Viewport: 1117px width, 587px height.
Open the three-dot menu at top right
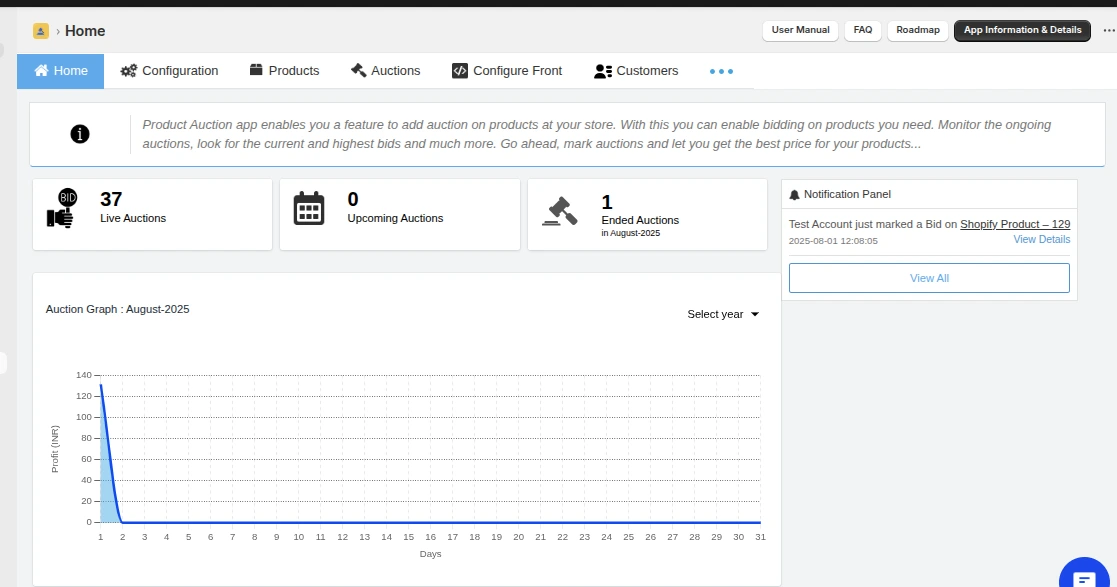pos(1108,31)
